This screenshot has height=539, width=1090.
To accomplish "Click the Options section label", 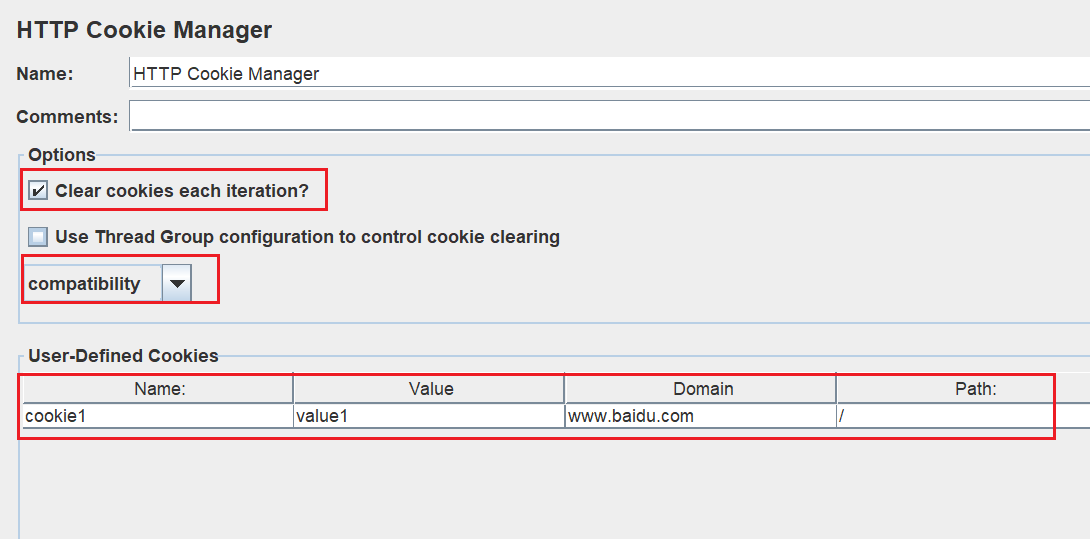I will click(x=62, y=154).
